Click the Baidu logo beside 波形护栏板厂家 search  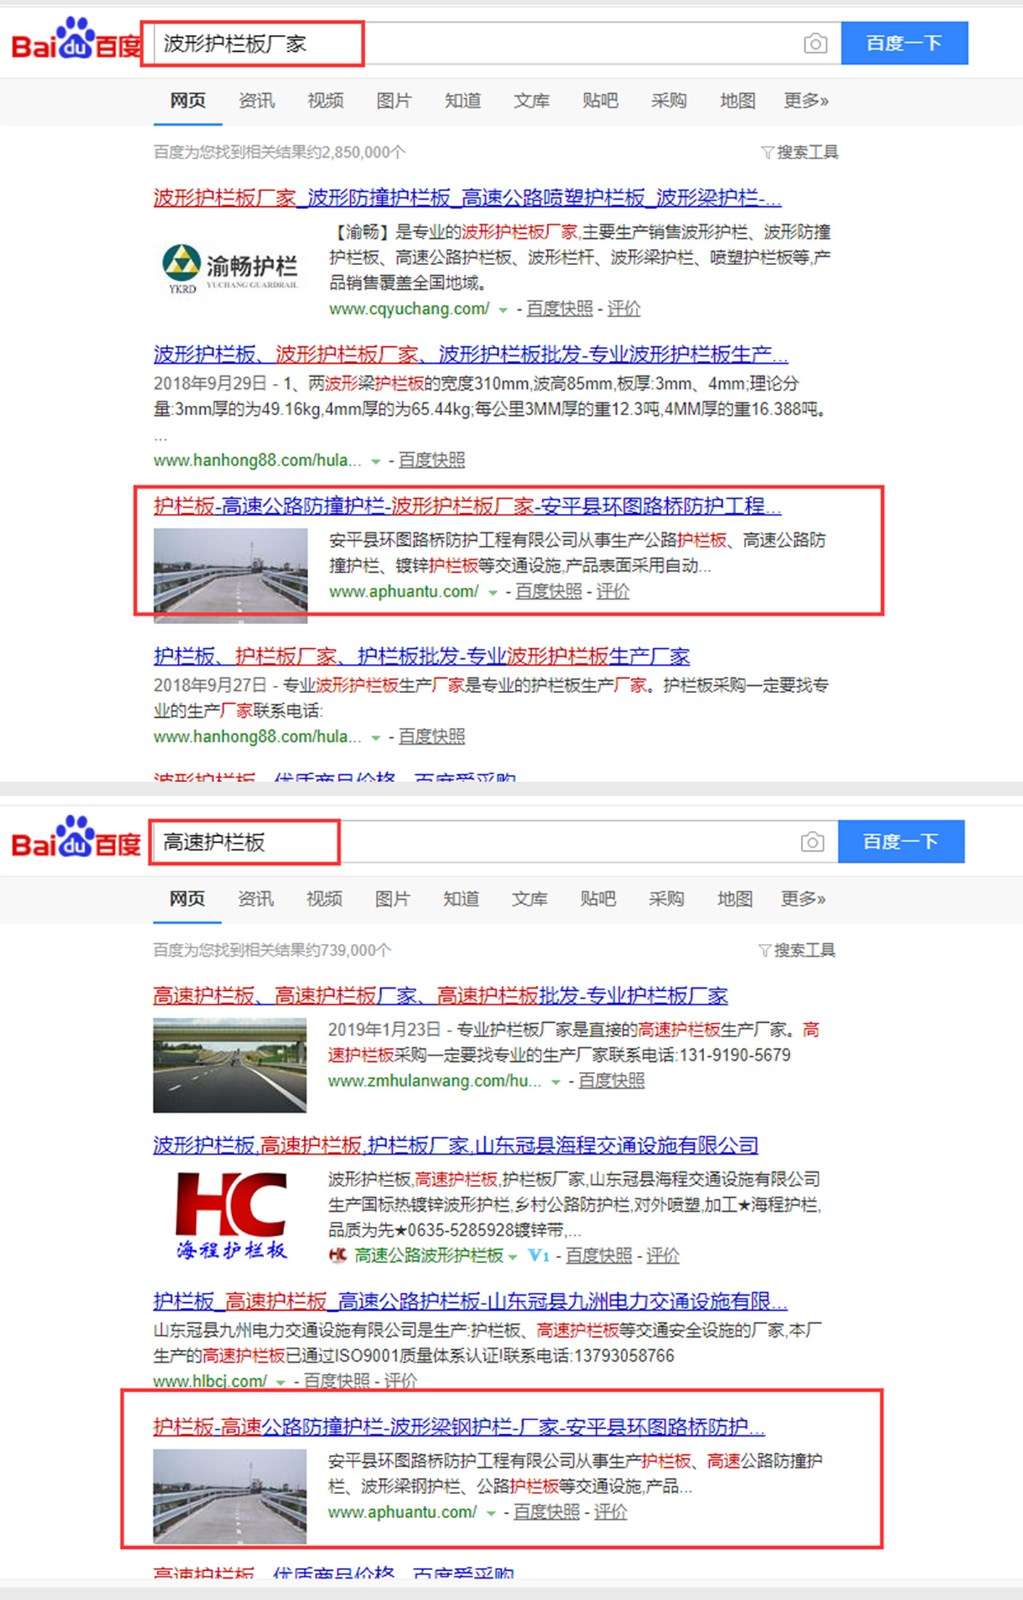coord(76,41)
